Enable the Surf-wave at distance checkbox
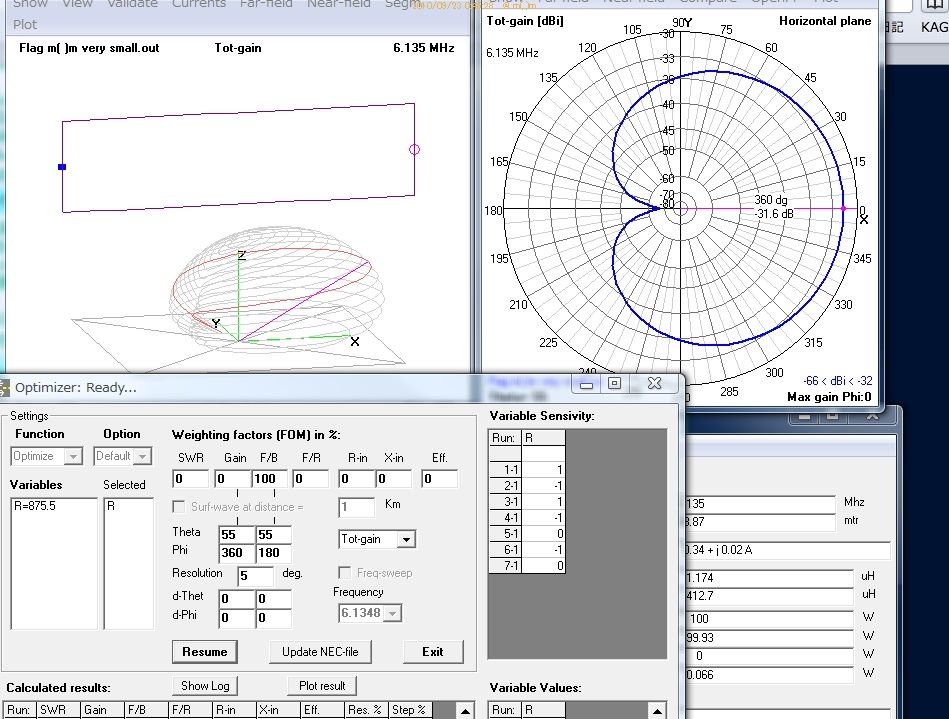 (179, 507)
